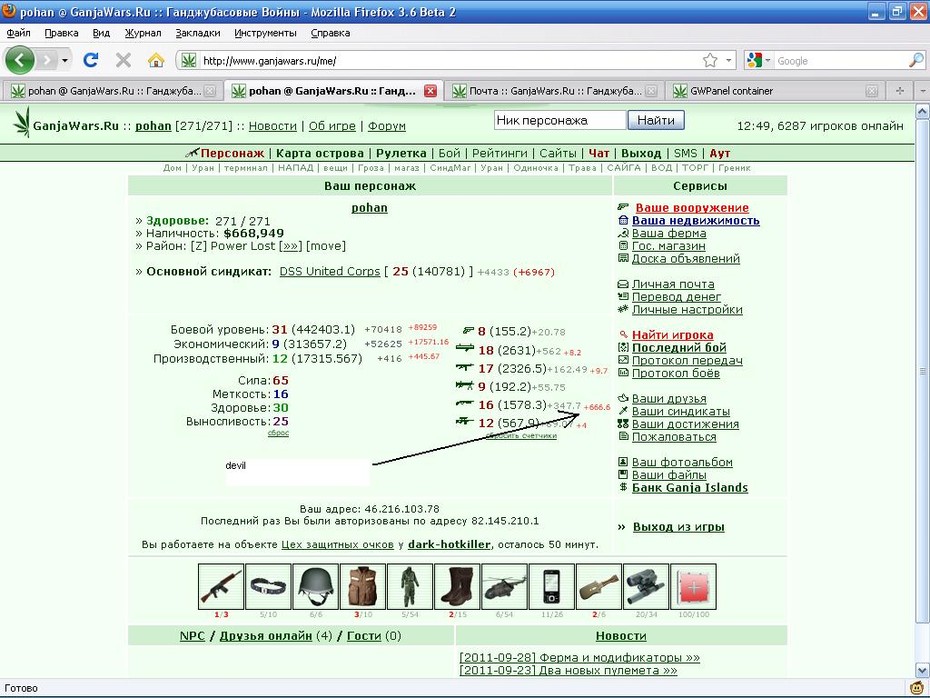Viewport: 930px width, 698px height.
Task: Switch to the GWPanel container tab
Action: 775,91
